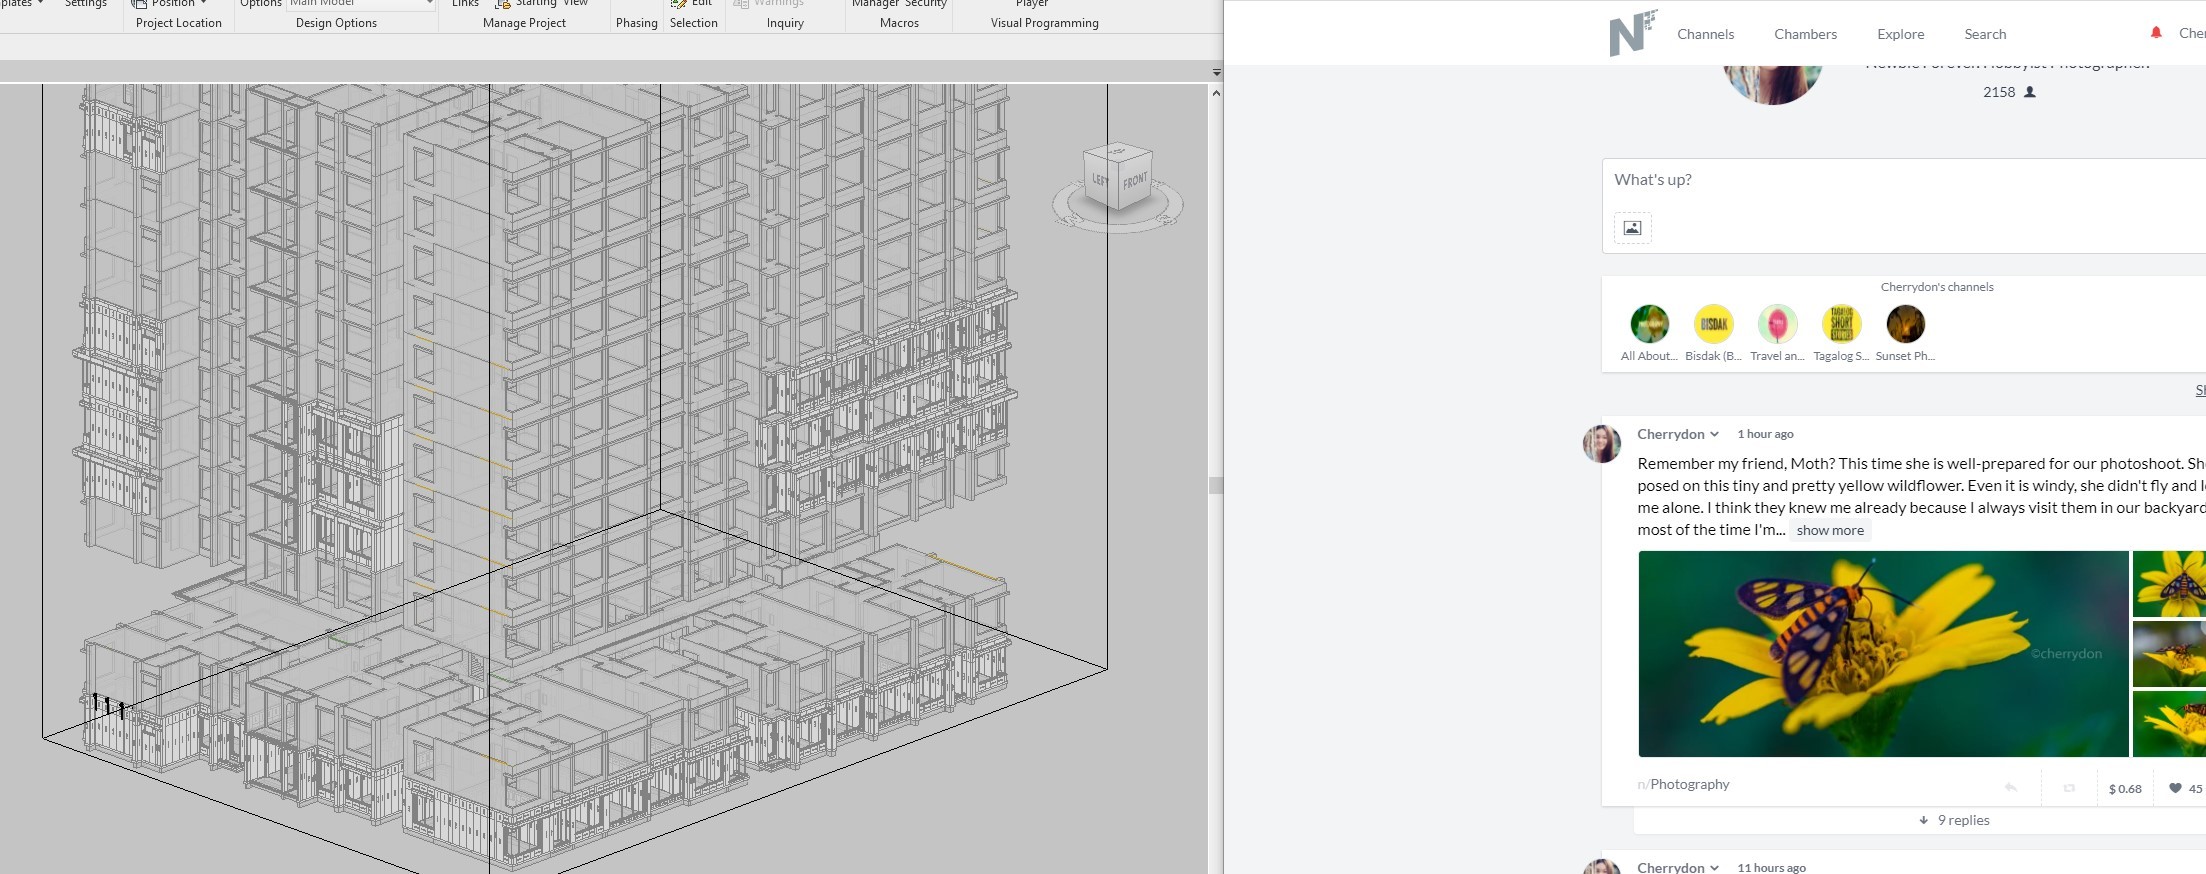Viewport: 2206px width, 874px height.
Task: Click the profile photo at top of page
Action: [1773, 83]
